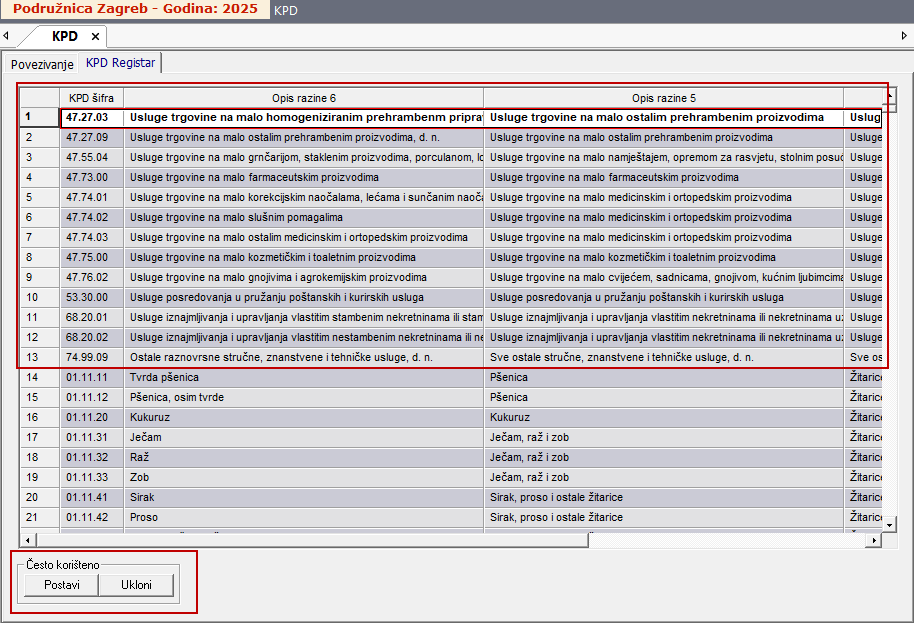Image resolution: width=914 pixels, height=623 pixels.
Task: Click the horizontal scrollbar right arrow
Action: tap(874, 540)
